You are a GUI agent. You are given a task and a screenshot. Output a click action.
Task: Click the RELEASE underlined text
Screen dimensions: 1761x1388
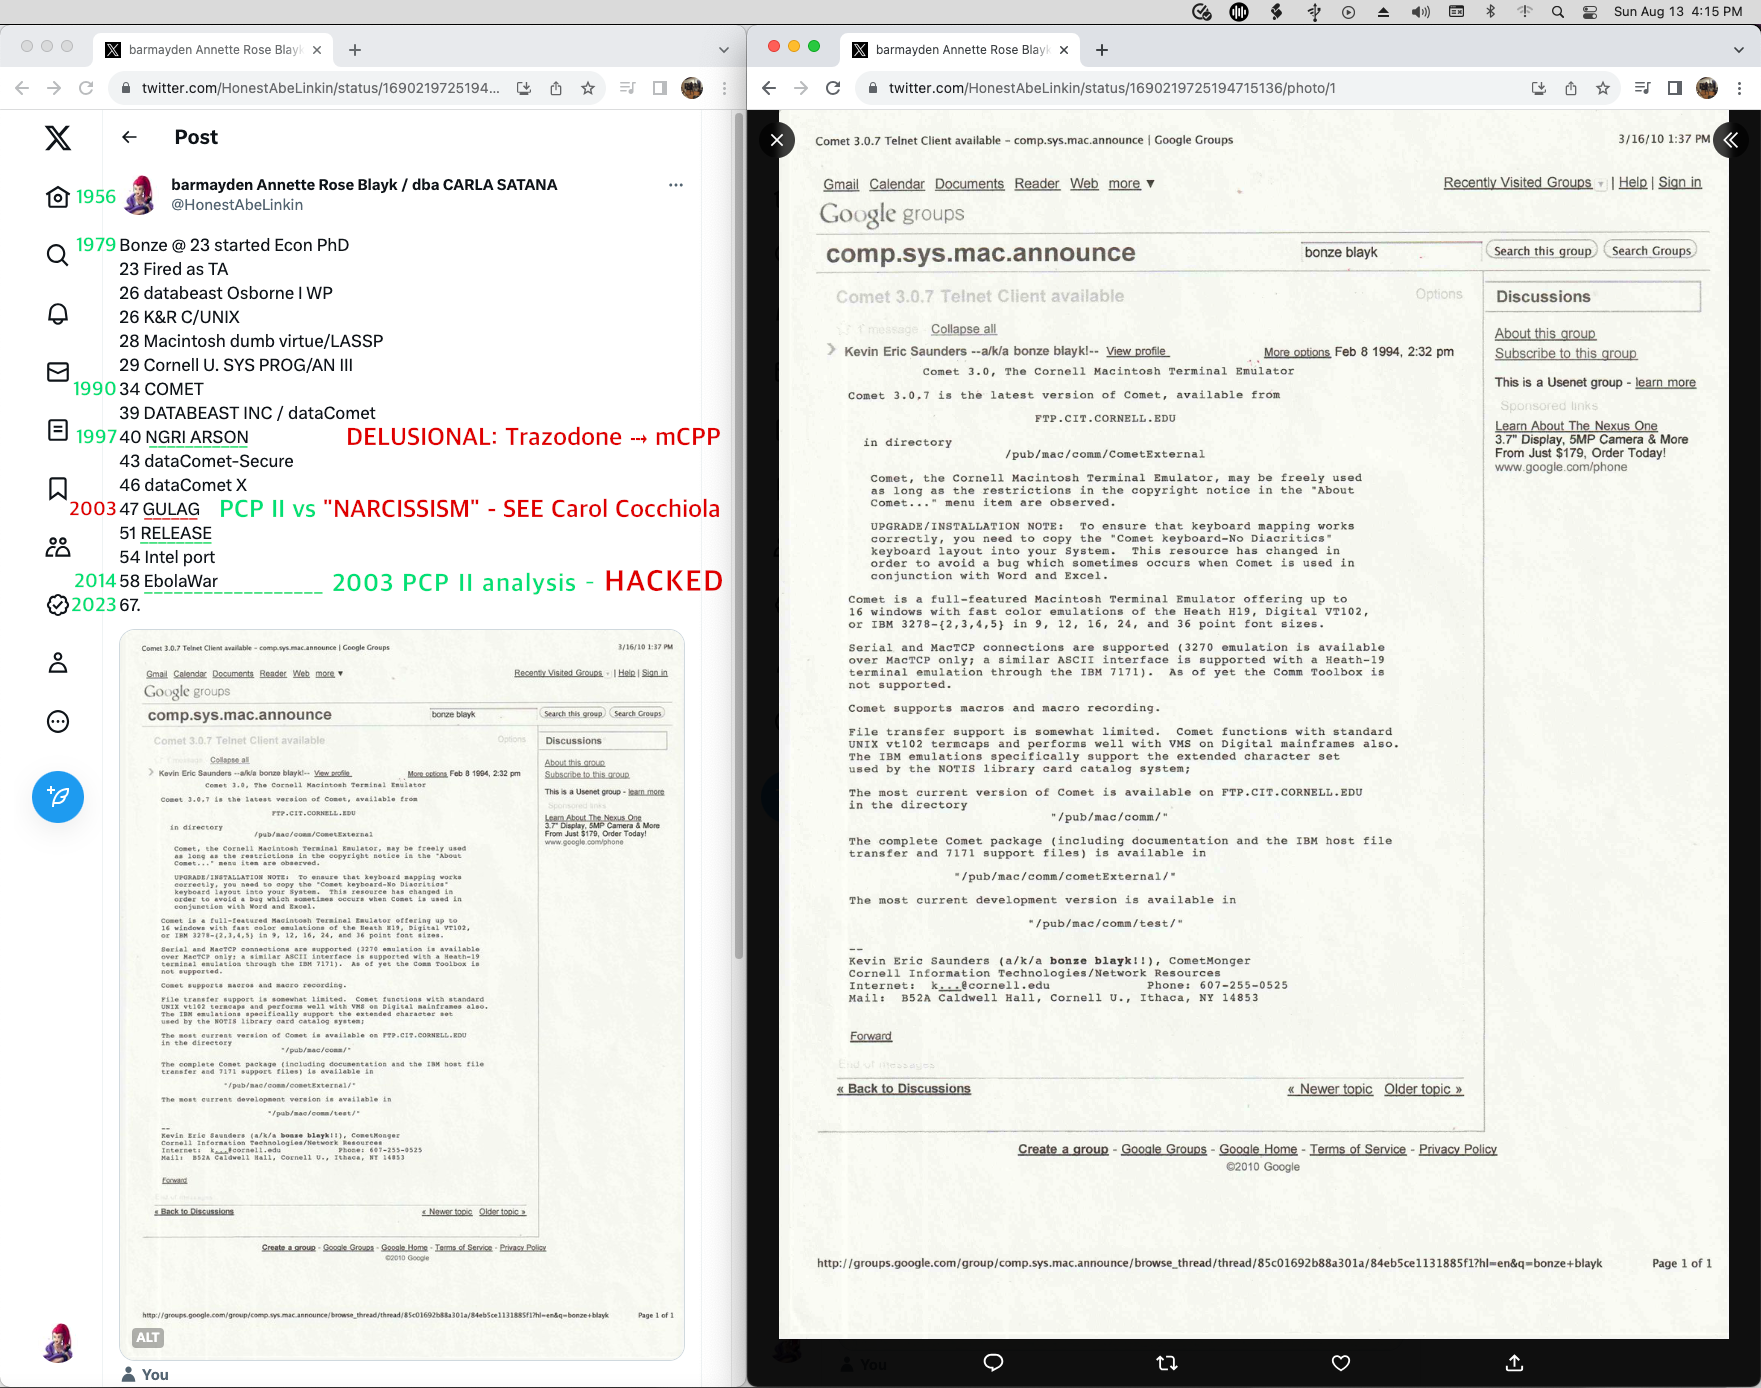coord(176,533)
